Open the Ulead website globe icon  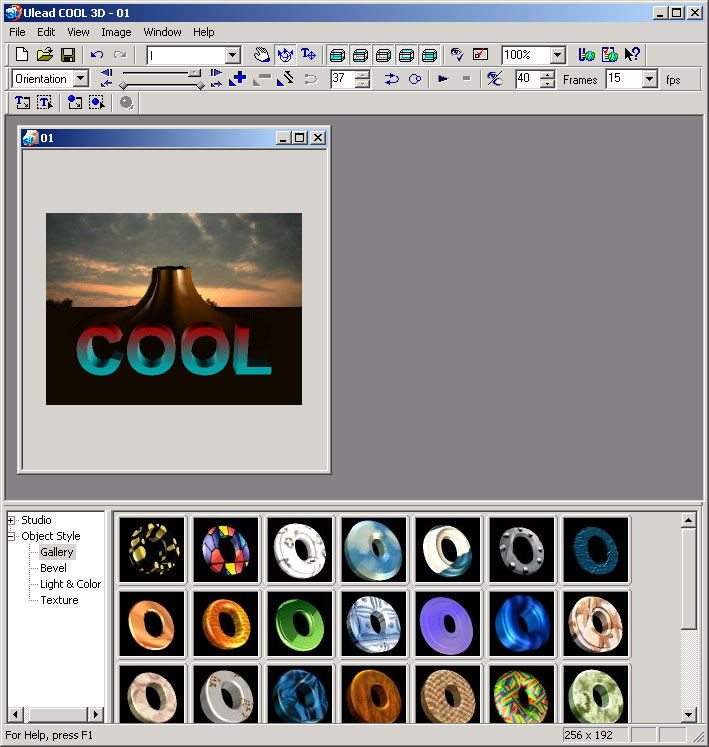(586, 55)
